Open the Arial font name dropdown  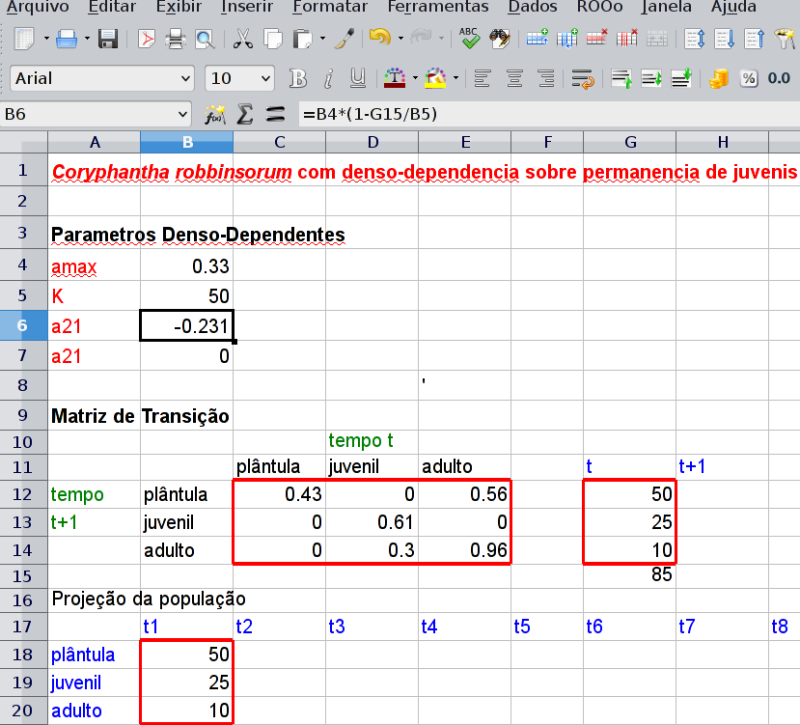click(189, 78)
